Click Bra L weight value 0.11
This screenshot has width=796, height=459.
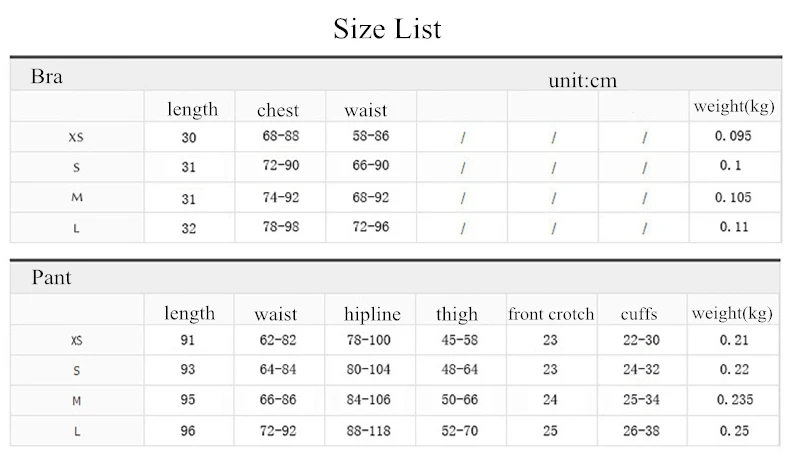point(734,227)
